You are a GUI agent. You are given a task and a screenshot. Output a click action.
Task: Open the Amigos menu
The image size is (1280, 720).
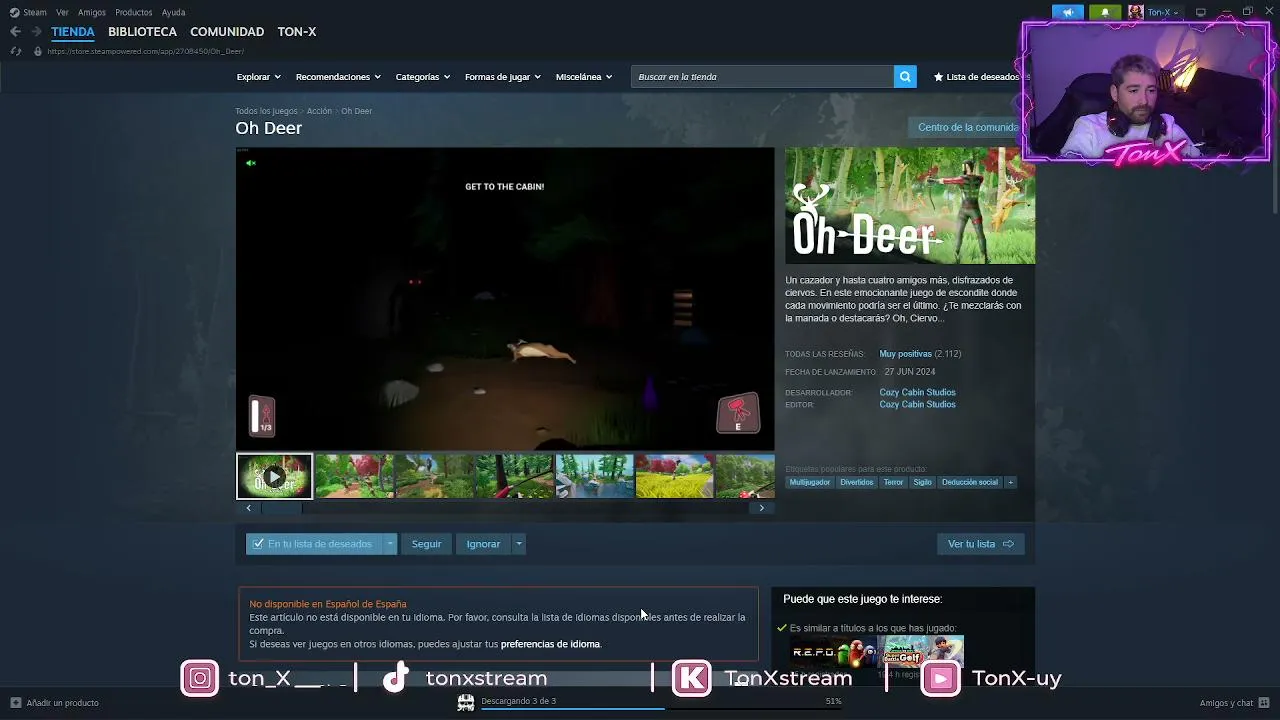[x=92, y=12]
